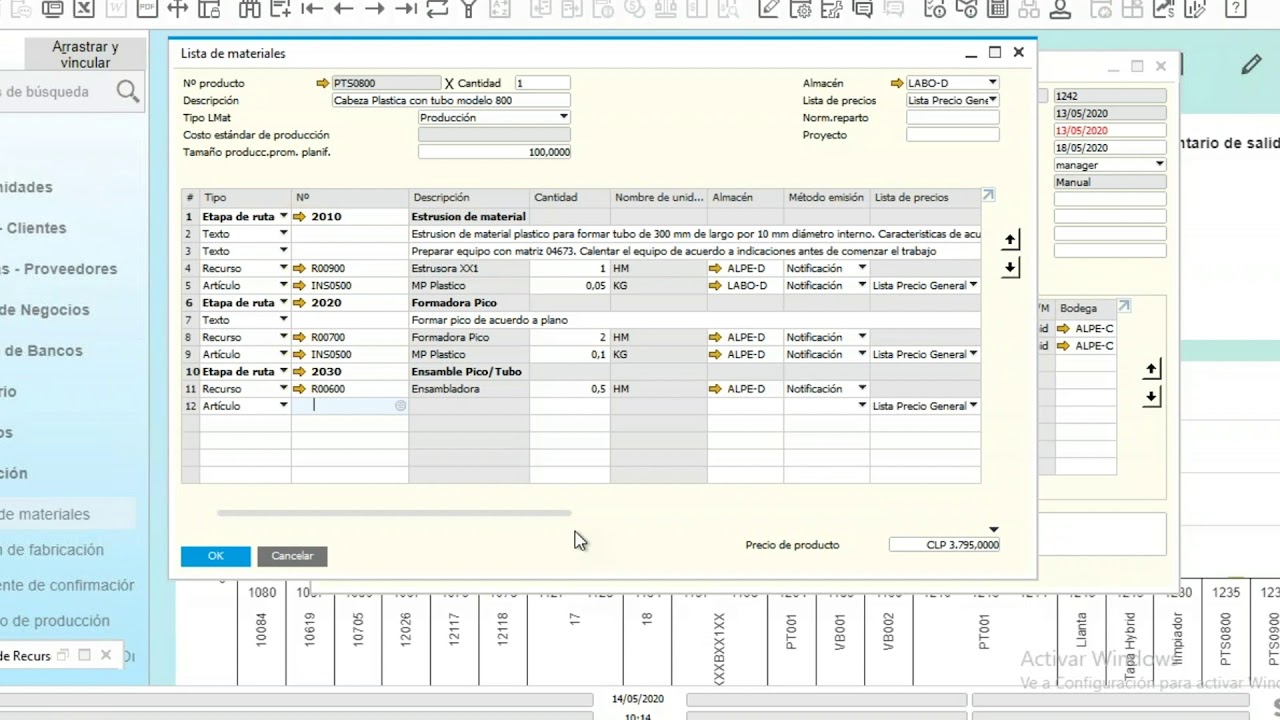Open the Tipo LMat Producción dropdown
The height and width of the screenshot is (720, 1280).
564,117
